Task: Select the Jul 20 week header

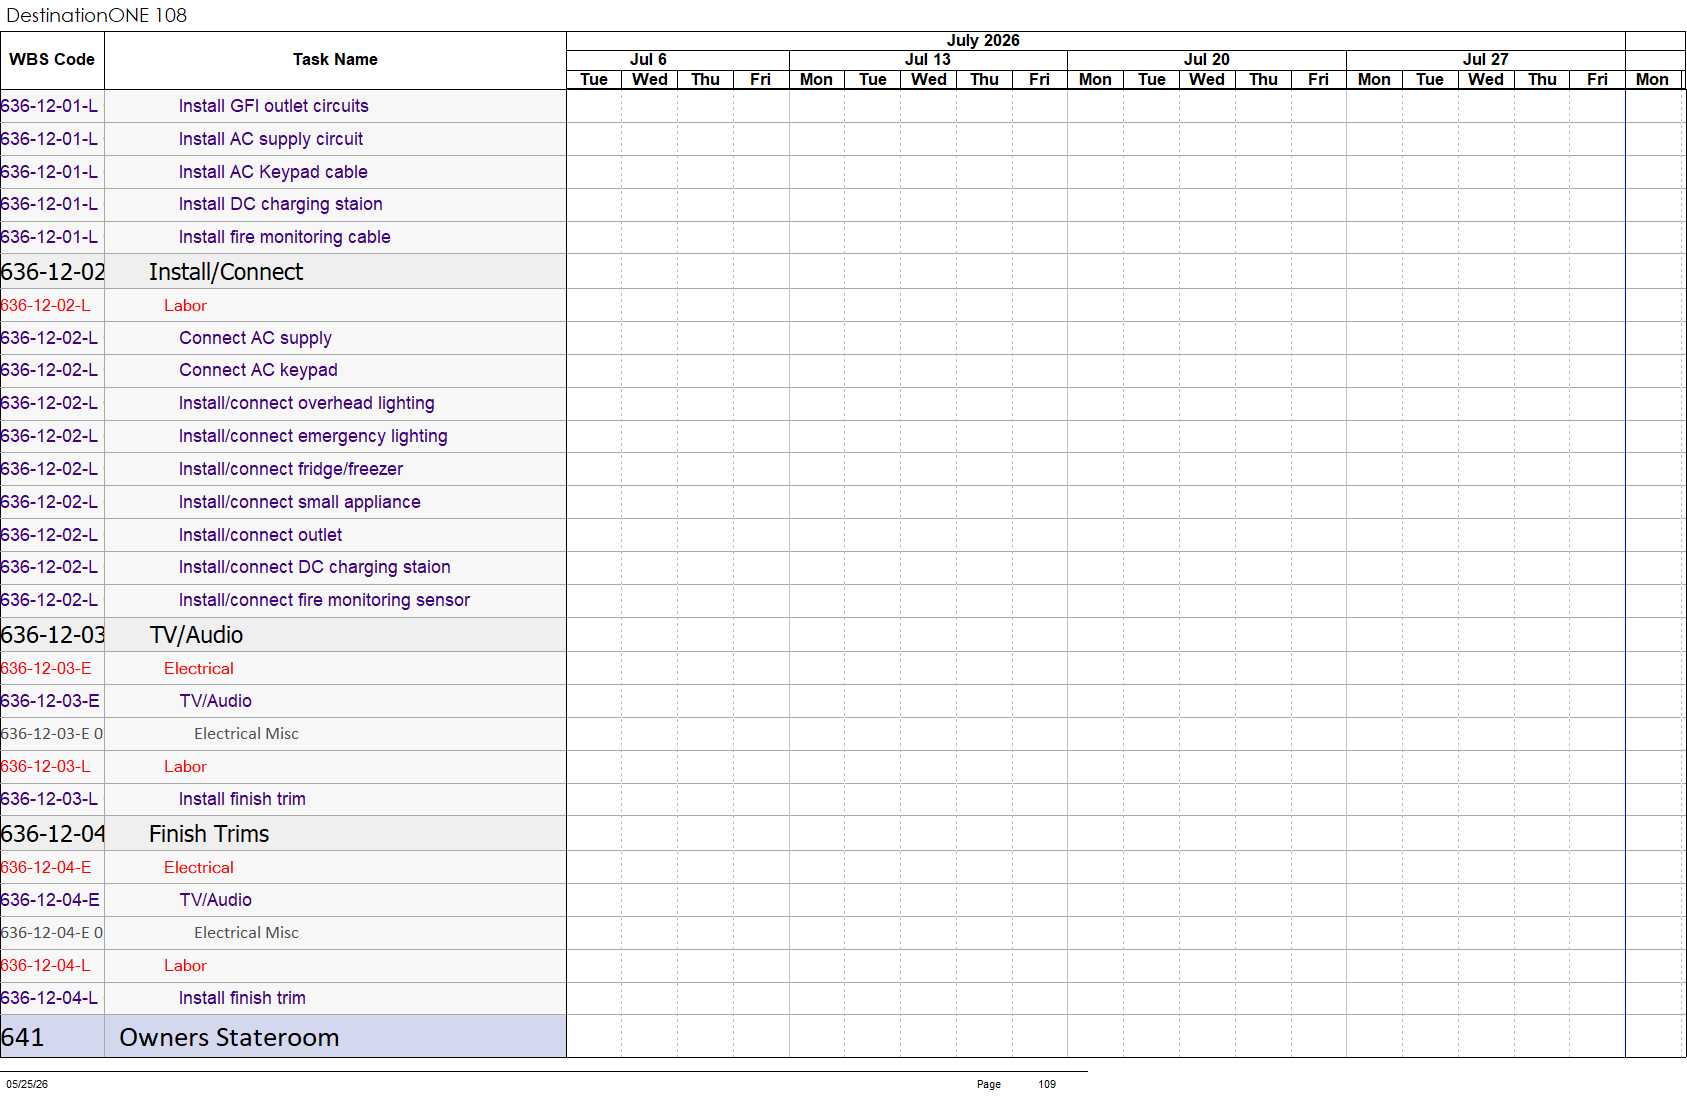Action: (1207, 60)
